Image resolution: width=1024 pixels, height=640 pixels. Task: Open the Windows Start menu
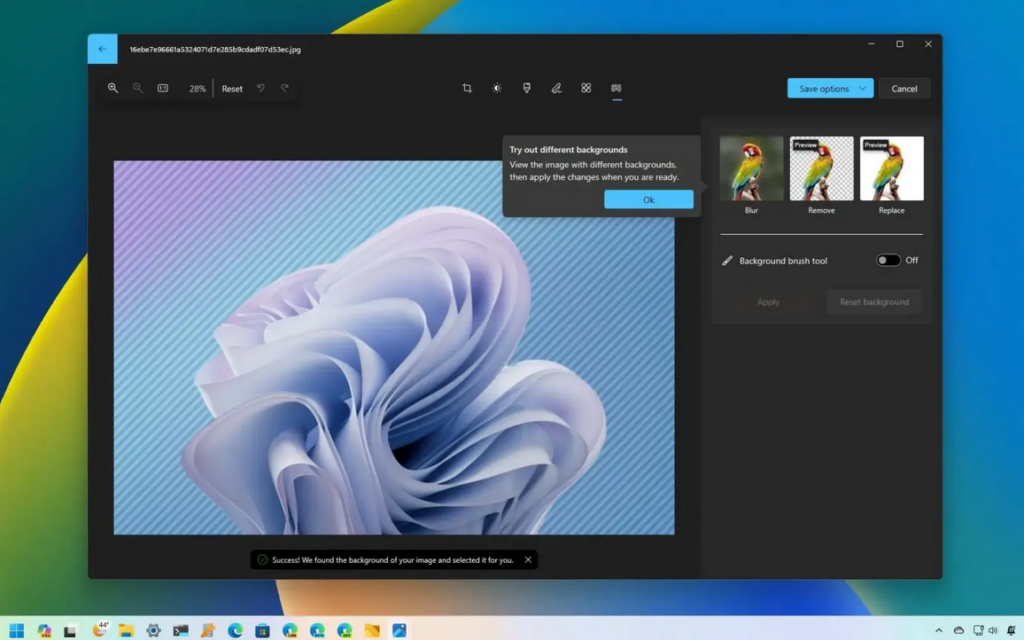pyautogui.click(x=16, y=630)
